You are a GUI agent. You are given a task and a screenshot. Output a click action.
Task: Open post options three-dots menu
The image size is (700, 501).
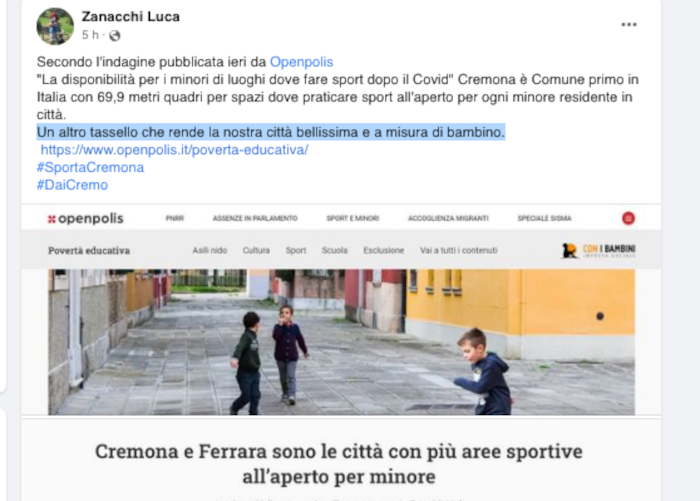[629, 25]
